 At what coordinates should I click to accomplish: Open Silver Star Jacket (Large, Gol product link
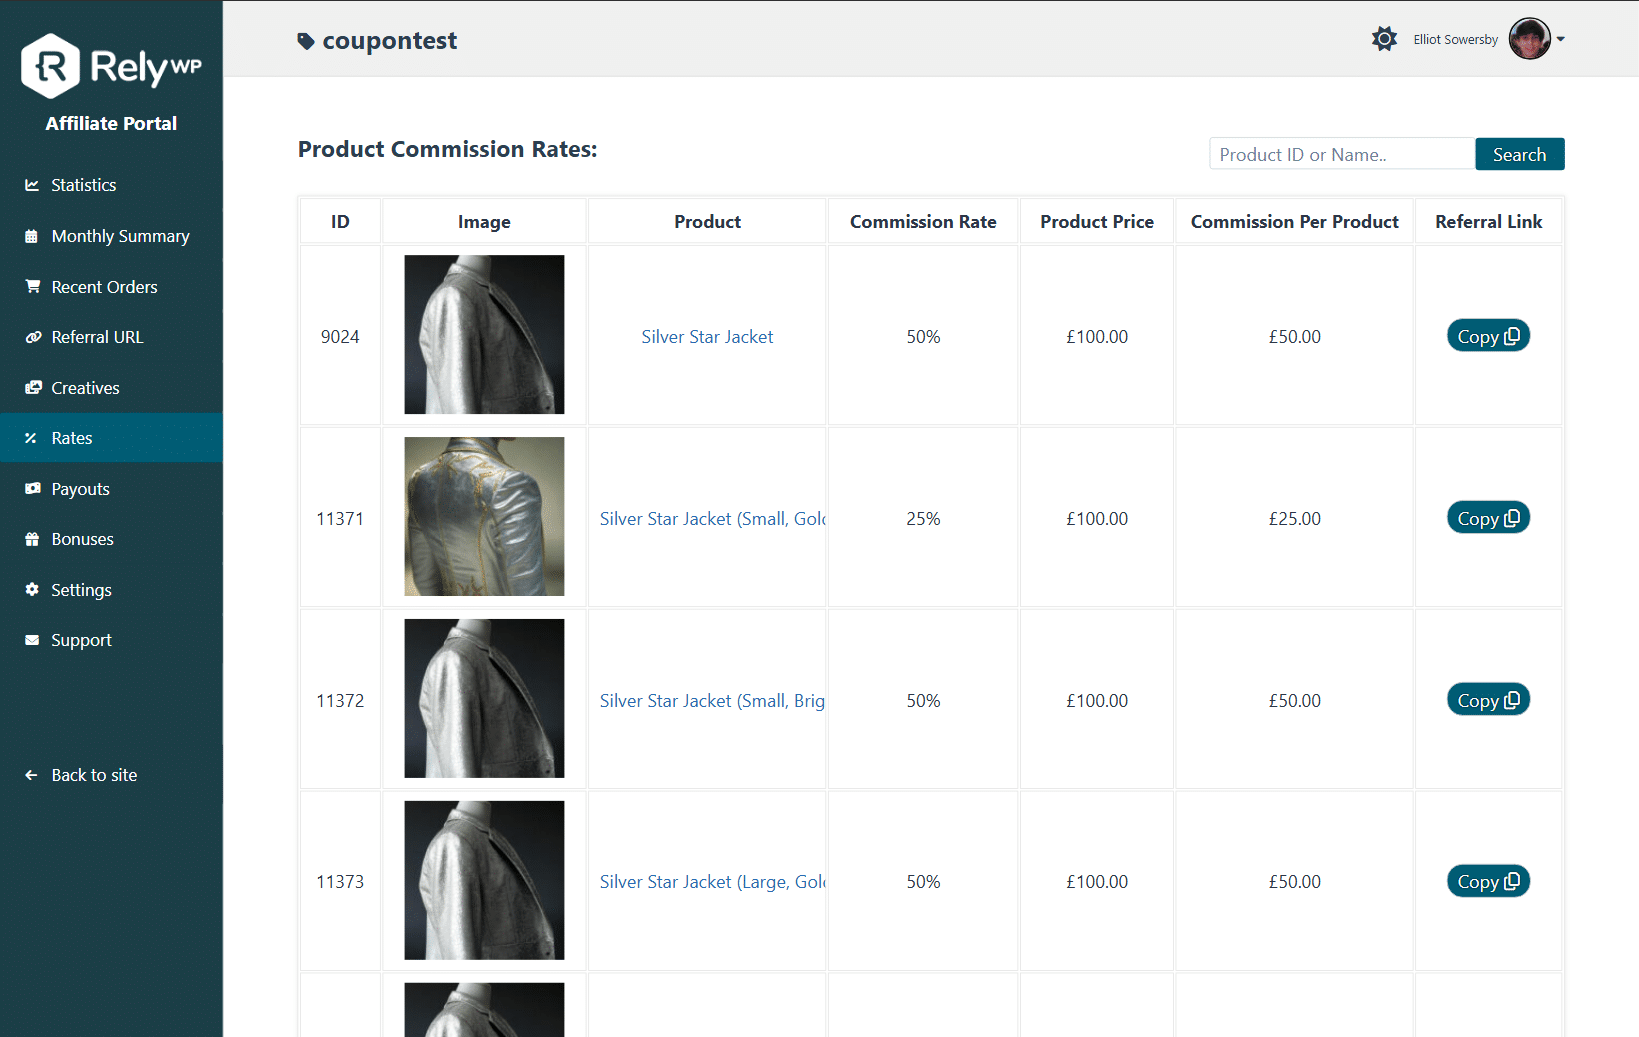712,882
